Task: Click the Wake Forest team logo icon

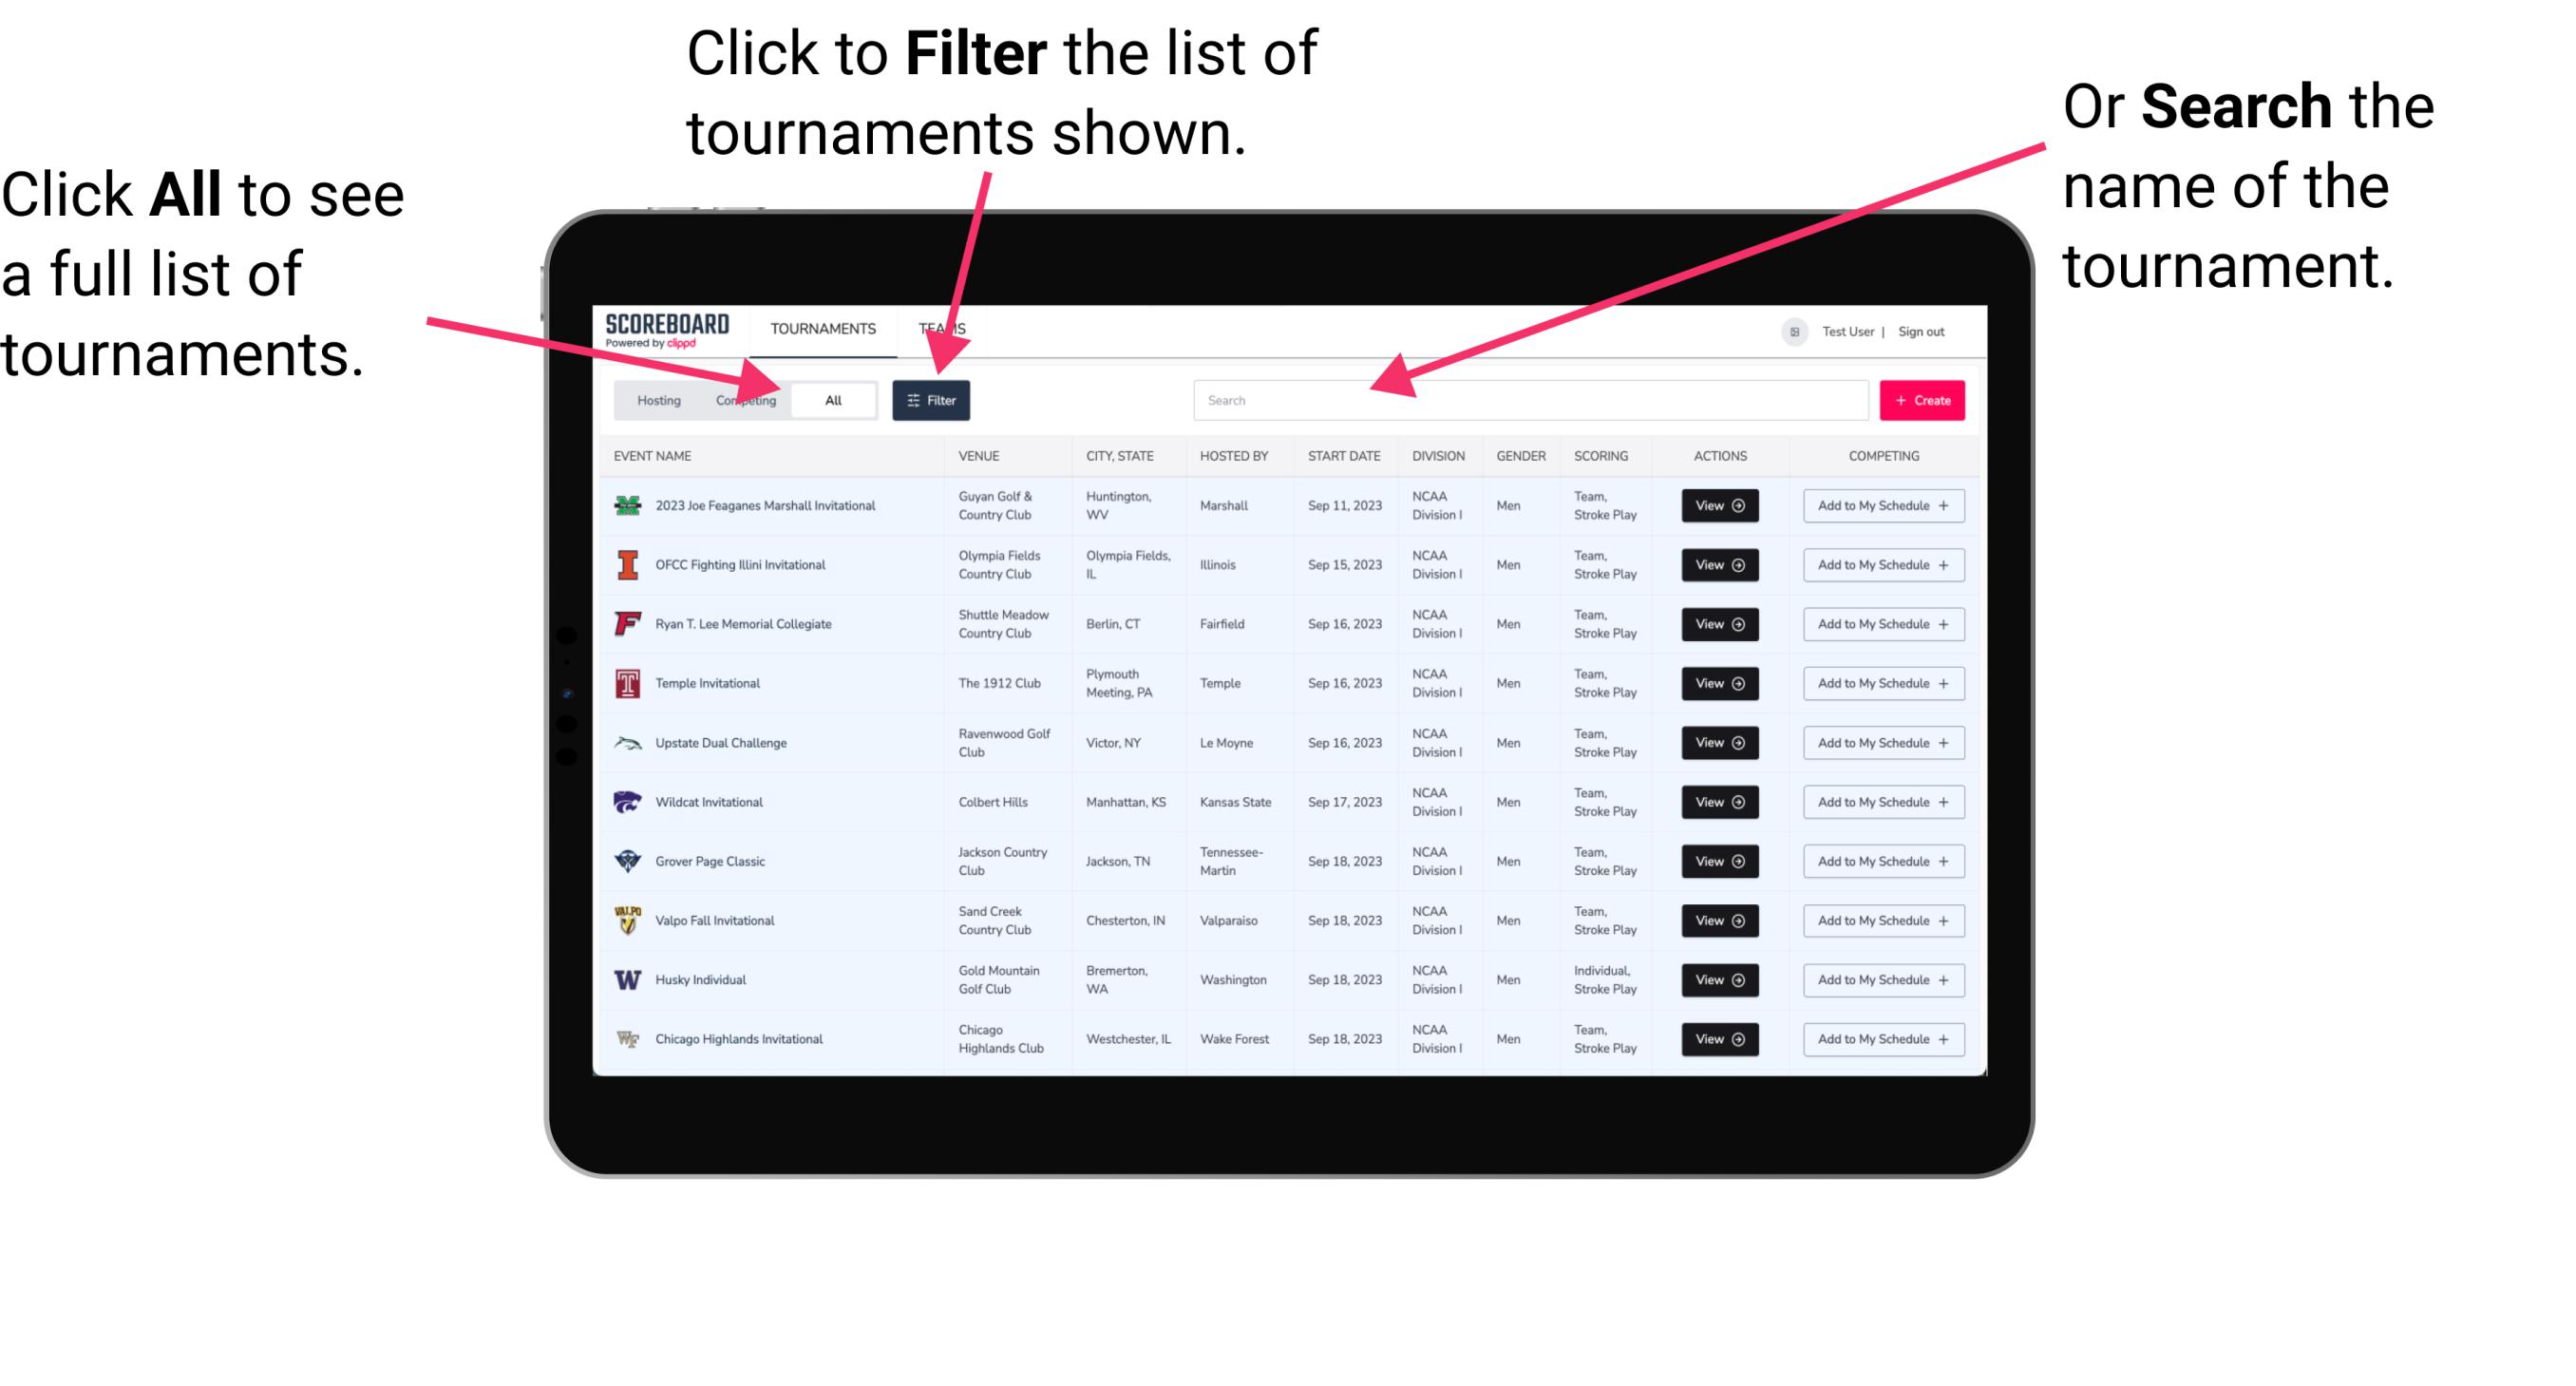Action: pyautogui.click(x=628, y=1037)
